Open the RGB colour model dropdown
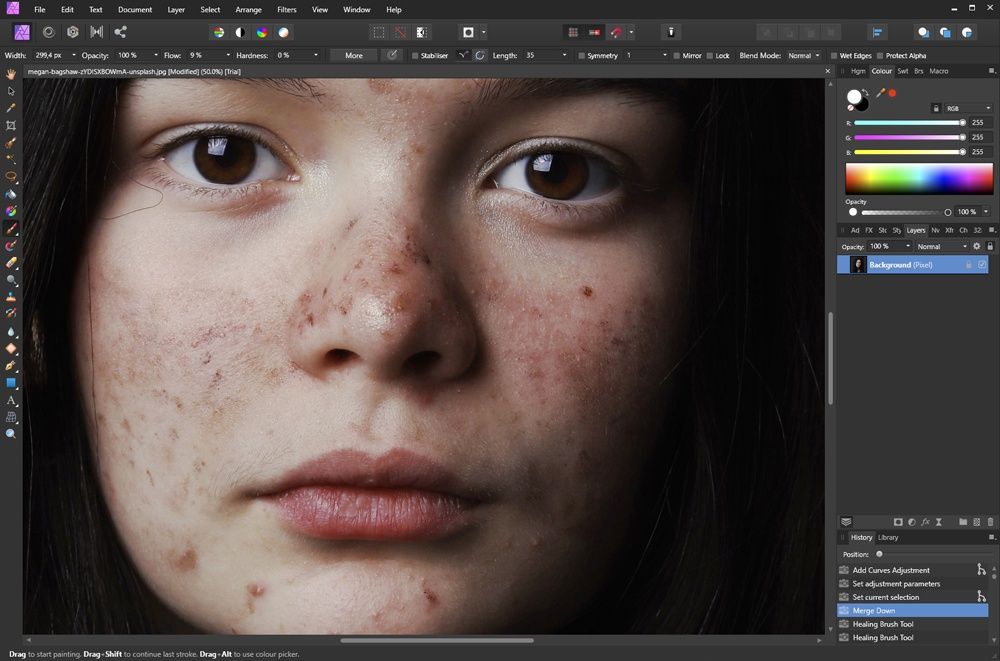1000x661 pixels. click(968, 108)
